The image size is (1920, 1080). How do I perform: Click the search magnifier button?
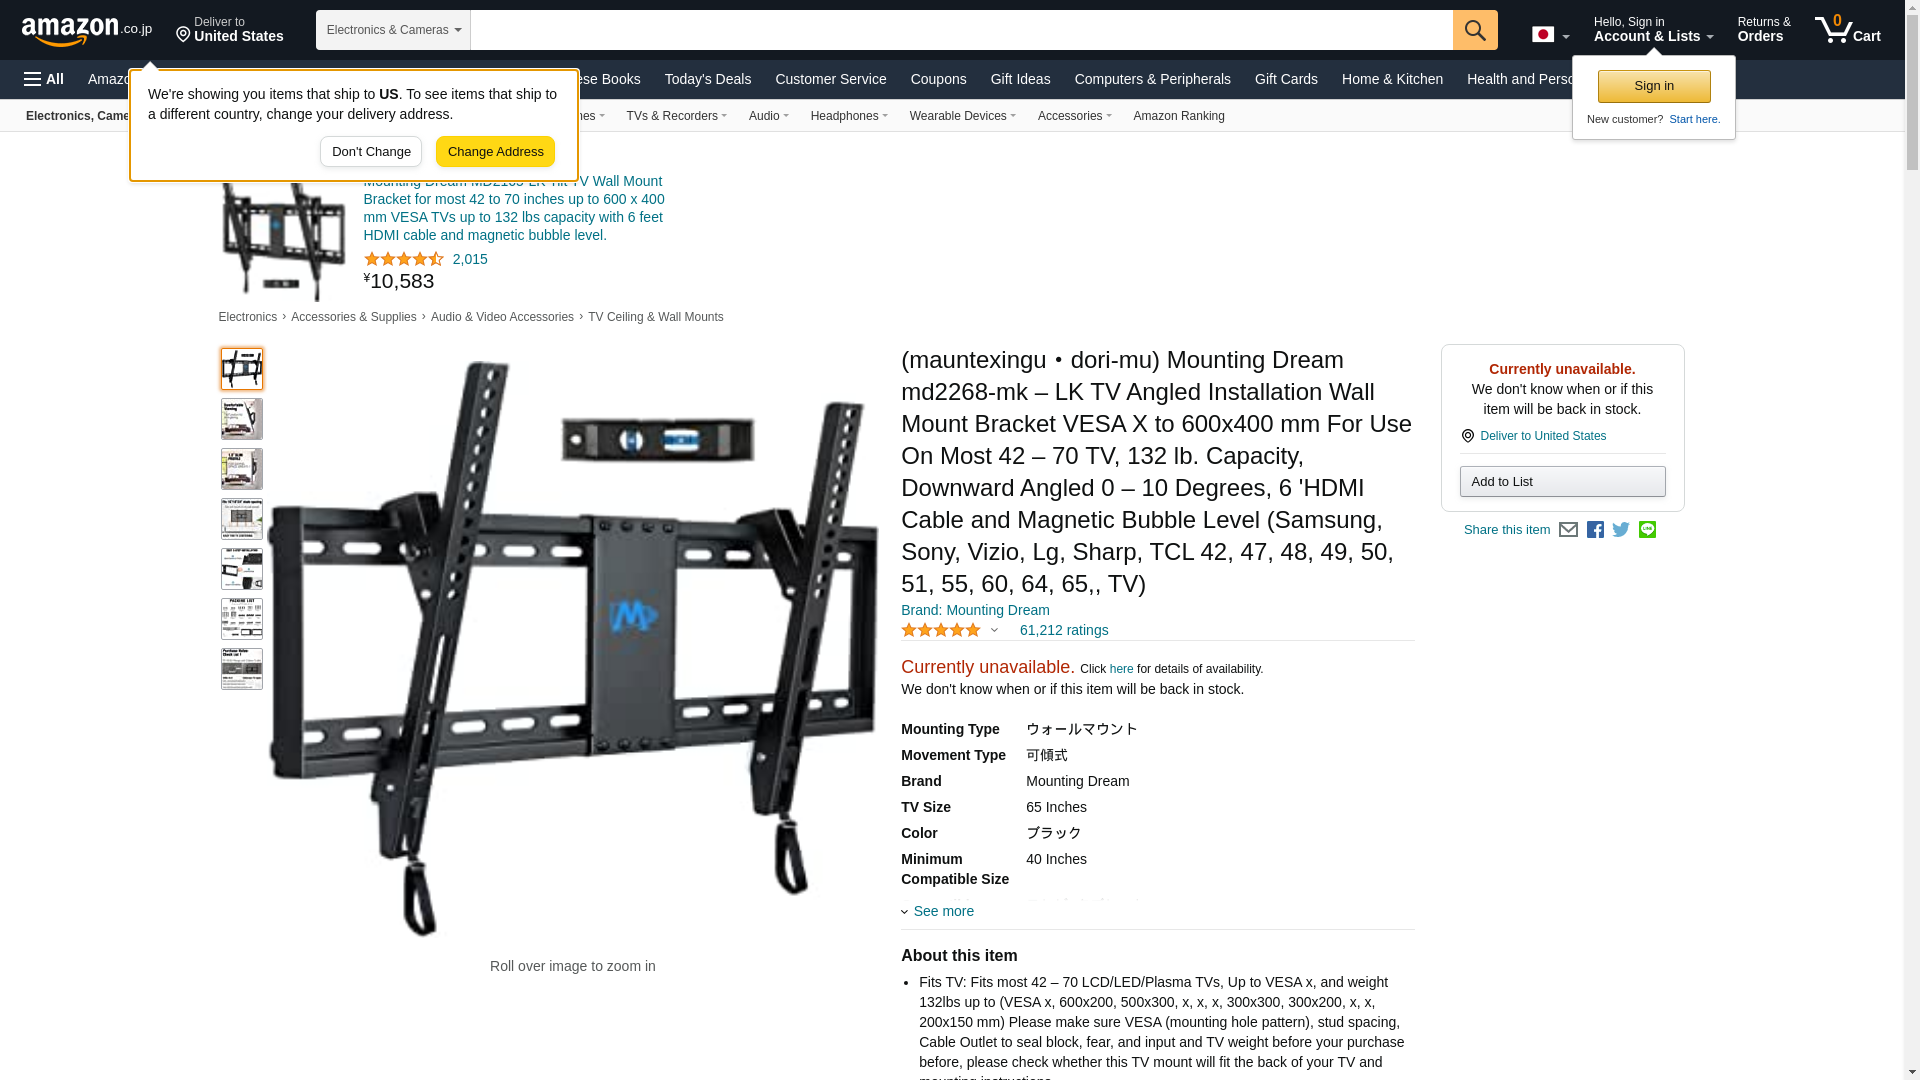[1475, 30]
